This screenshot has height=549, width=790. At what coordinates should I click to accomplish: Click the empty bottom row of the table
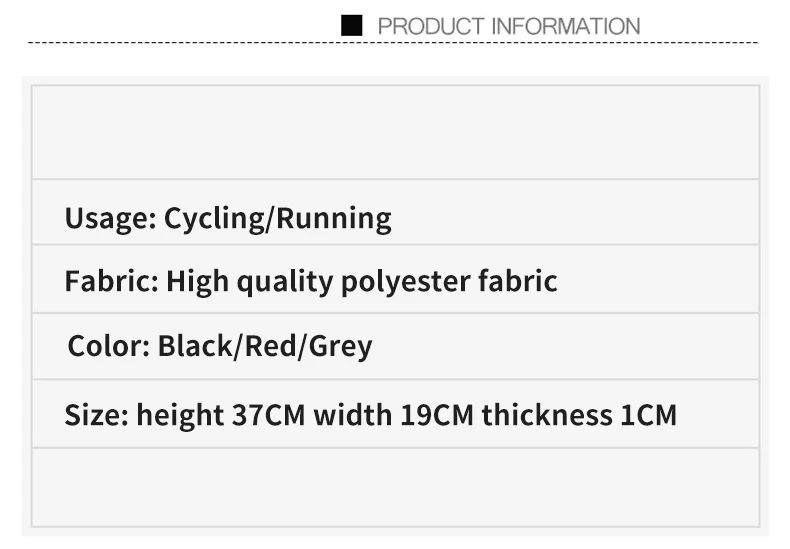[395, 487]
